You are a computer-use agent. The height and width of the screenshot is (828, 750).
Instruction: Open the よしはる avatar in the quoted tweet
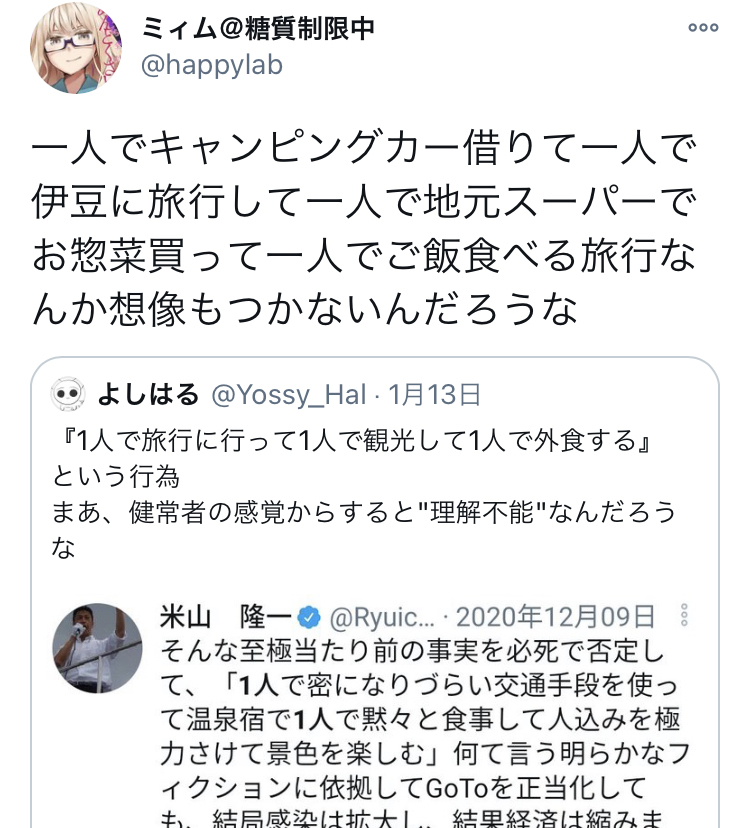coord(68,394)
